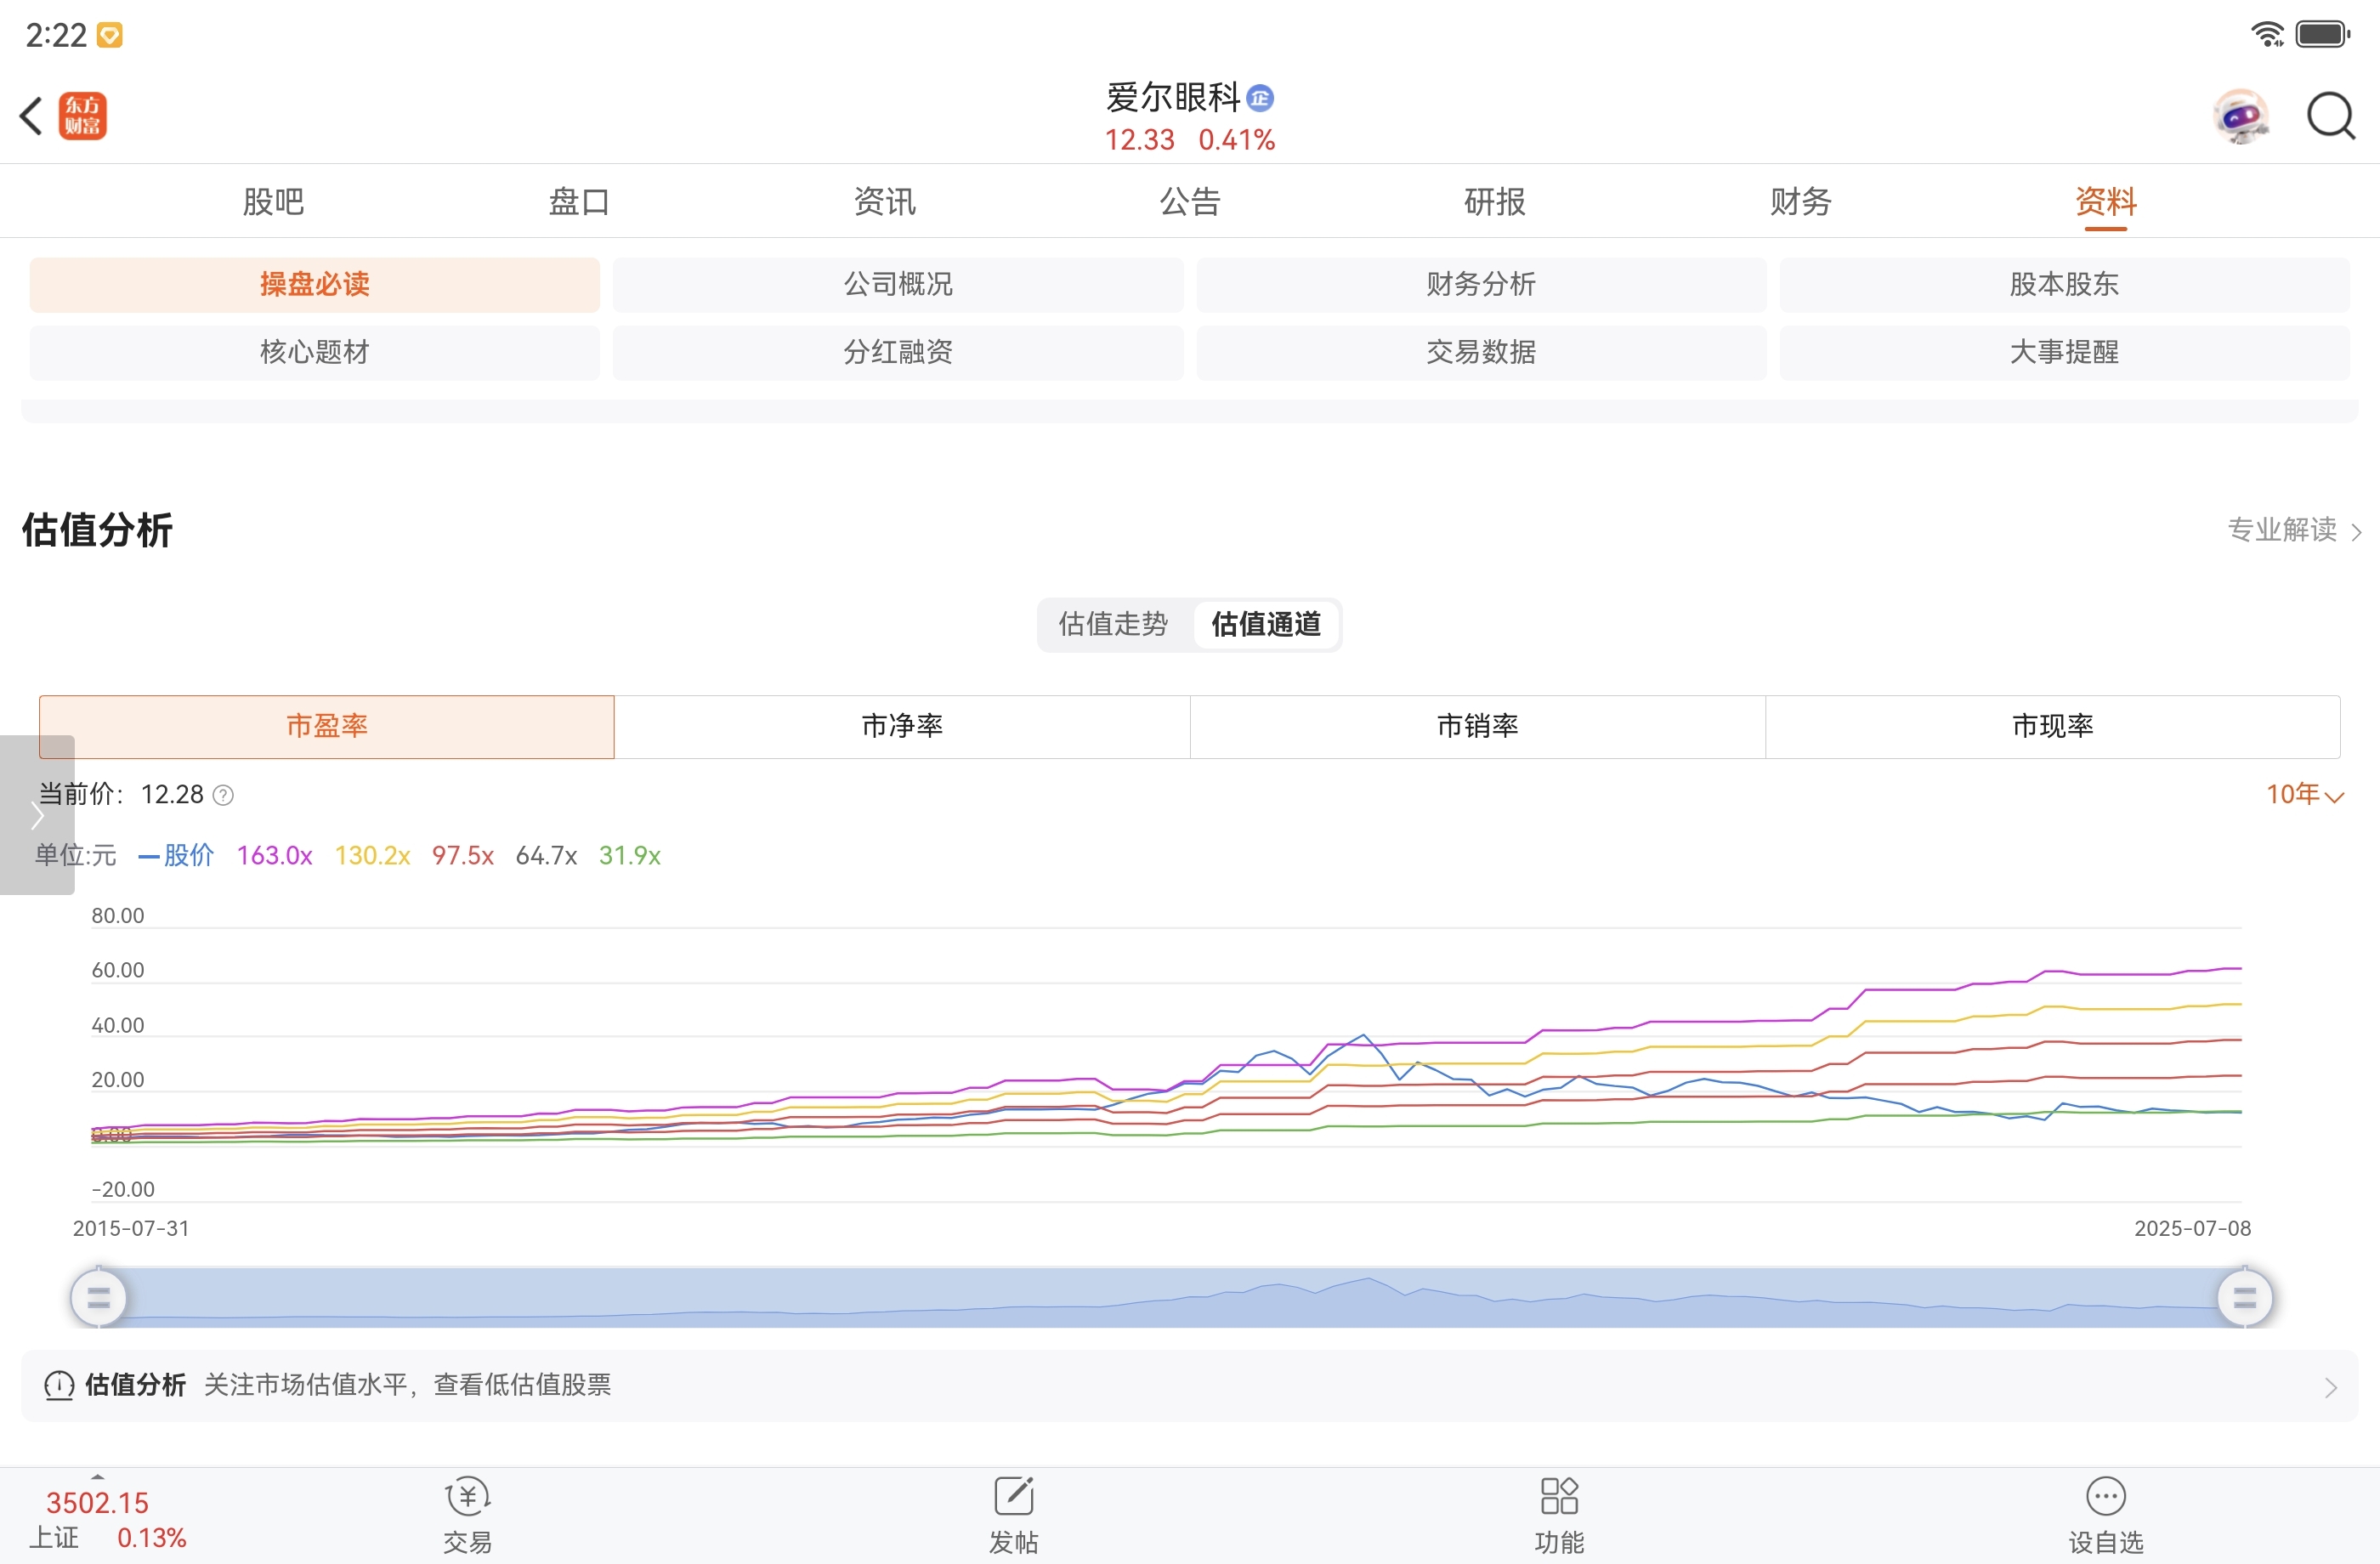This screenshot has height=1564, width=2380.
Task: Open the AI robot assistant avatar
Action: point(2240,116)
